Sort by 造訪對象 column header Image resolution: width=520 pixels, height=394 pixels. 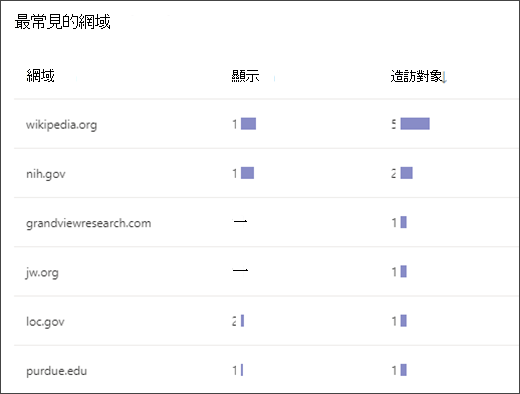coord(416,76)
